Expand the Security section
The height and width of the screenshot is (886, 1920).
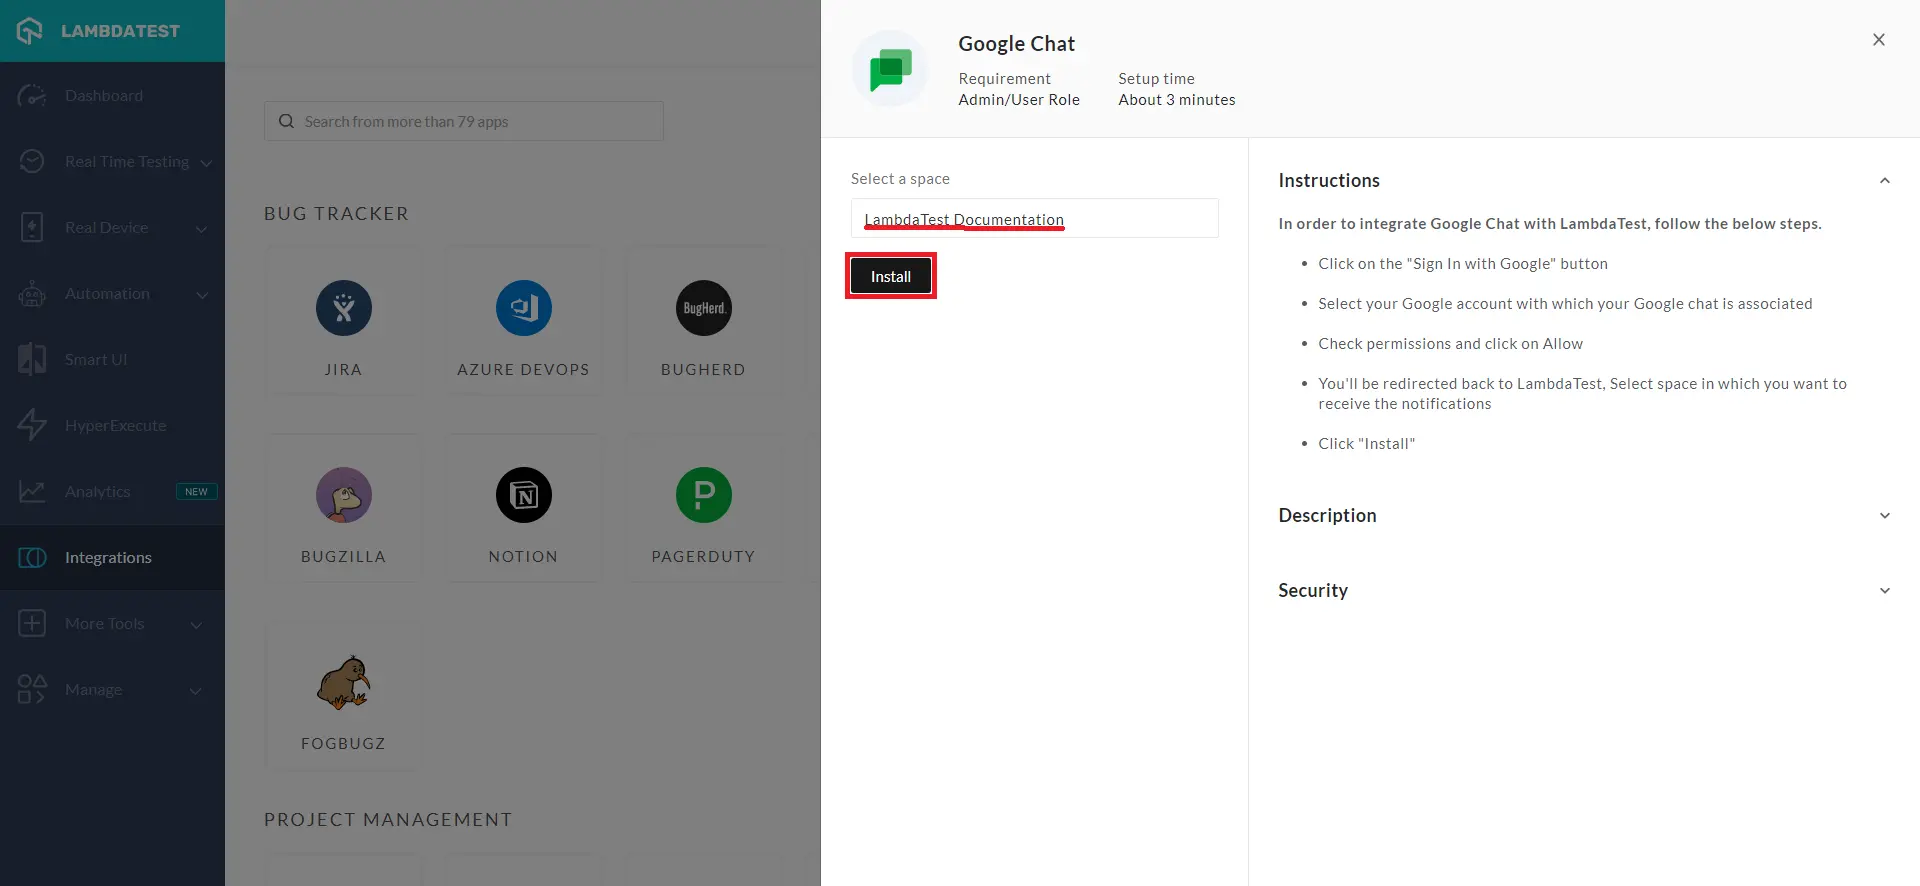1884,591
